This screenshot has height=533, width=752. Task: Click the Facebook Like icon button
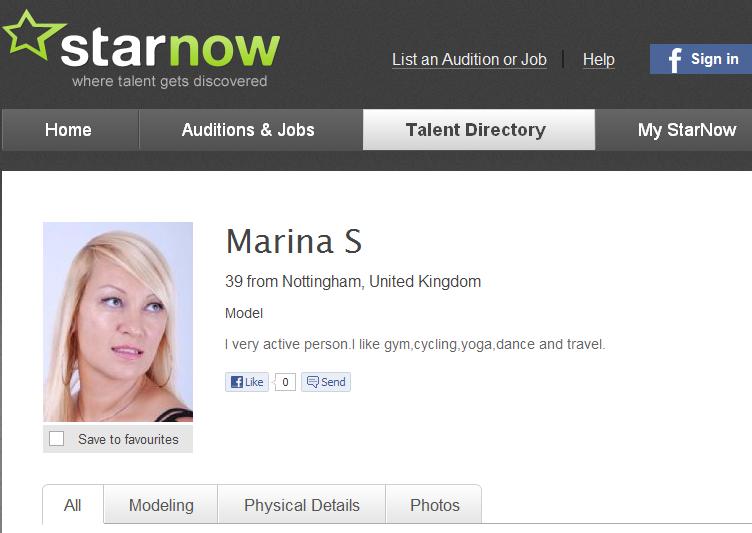[x=247, y=382]
